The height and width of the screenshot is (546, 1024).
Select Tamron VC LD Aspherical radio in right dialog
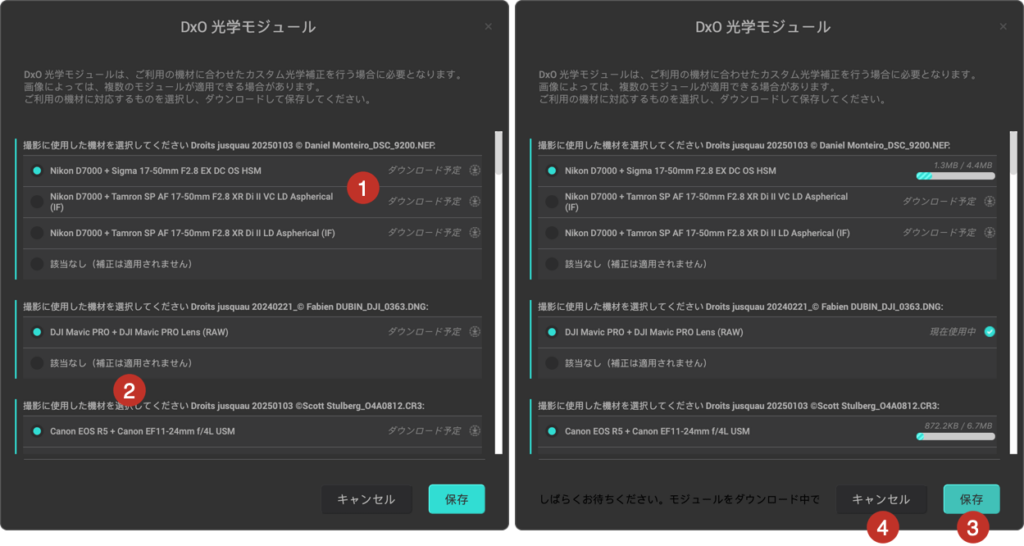tap(552, 201)
